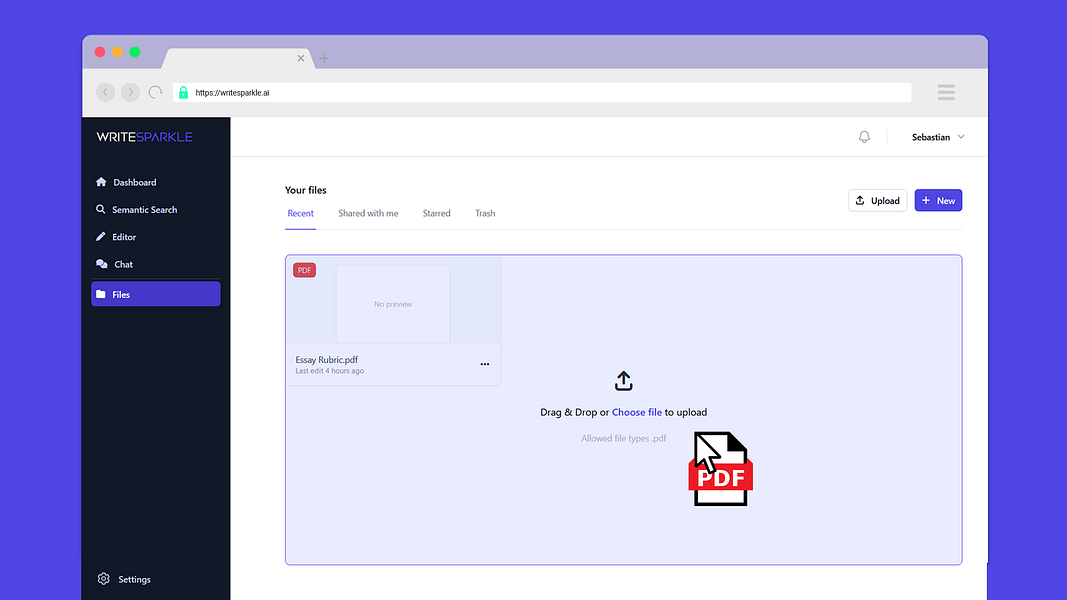Switch to the Trash tab

[x=485, y=214]
